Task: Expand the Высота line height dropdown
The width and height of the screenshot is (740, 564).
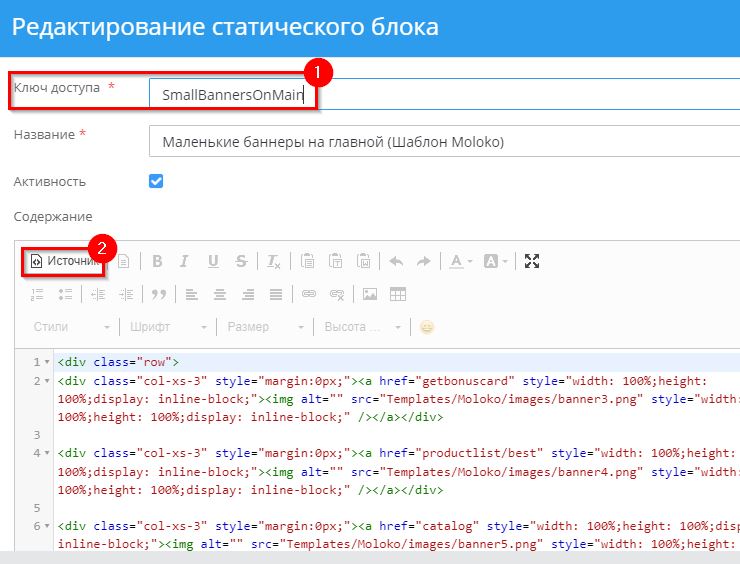Action: 362,327
